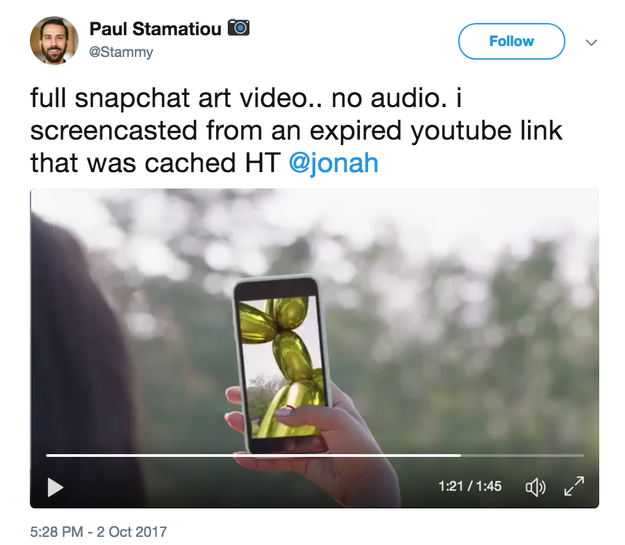
Task: Click the camera emoji beside the name
Action: click(238, 28)
